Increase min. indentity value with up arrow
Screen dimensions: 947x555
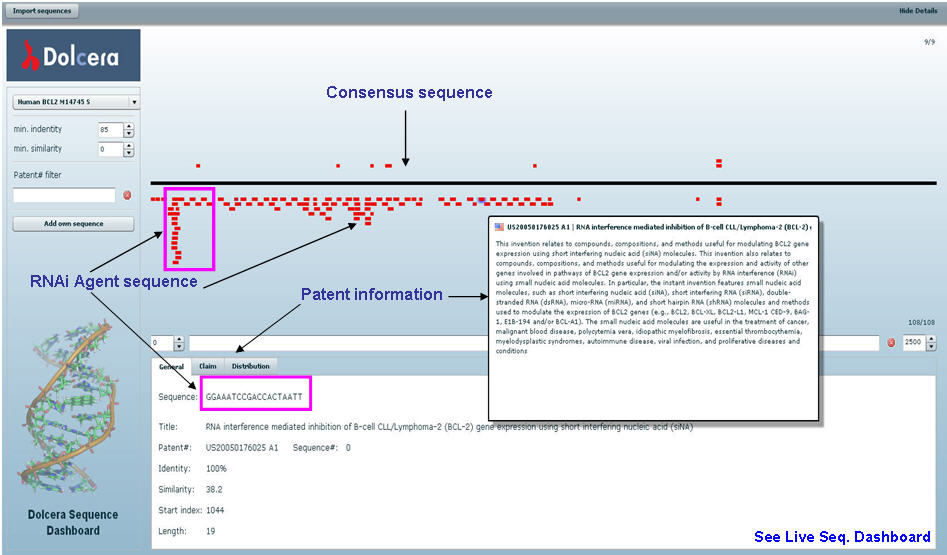128,126
